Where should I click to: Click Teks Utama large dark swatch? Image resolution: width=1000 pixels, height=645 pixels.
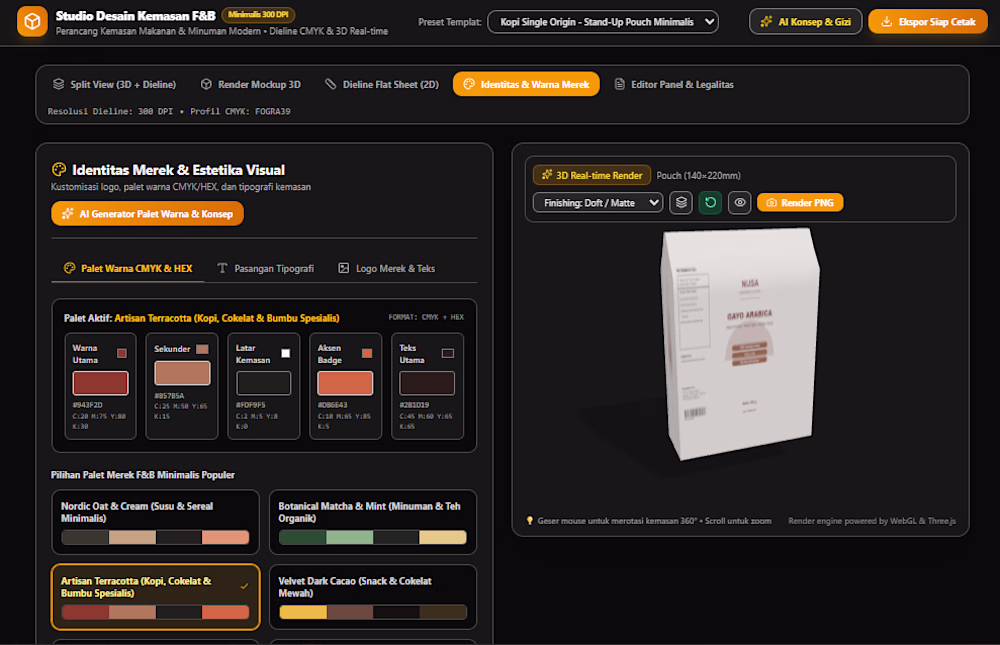click(427, 383)
